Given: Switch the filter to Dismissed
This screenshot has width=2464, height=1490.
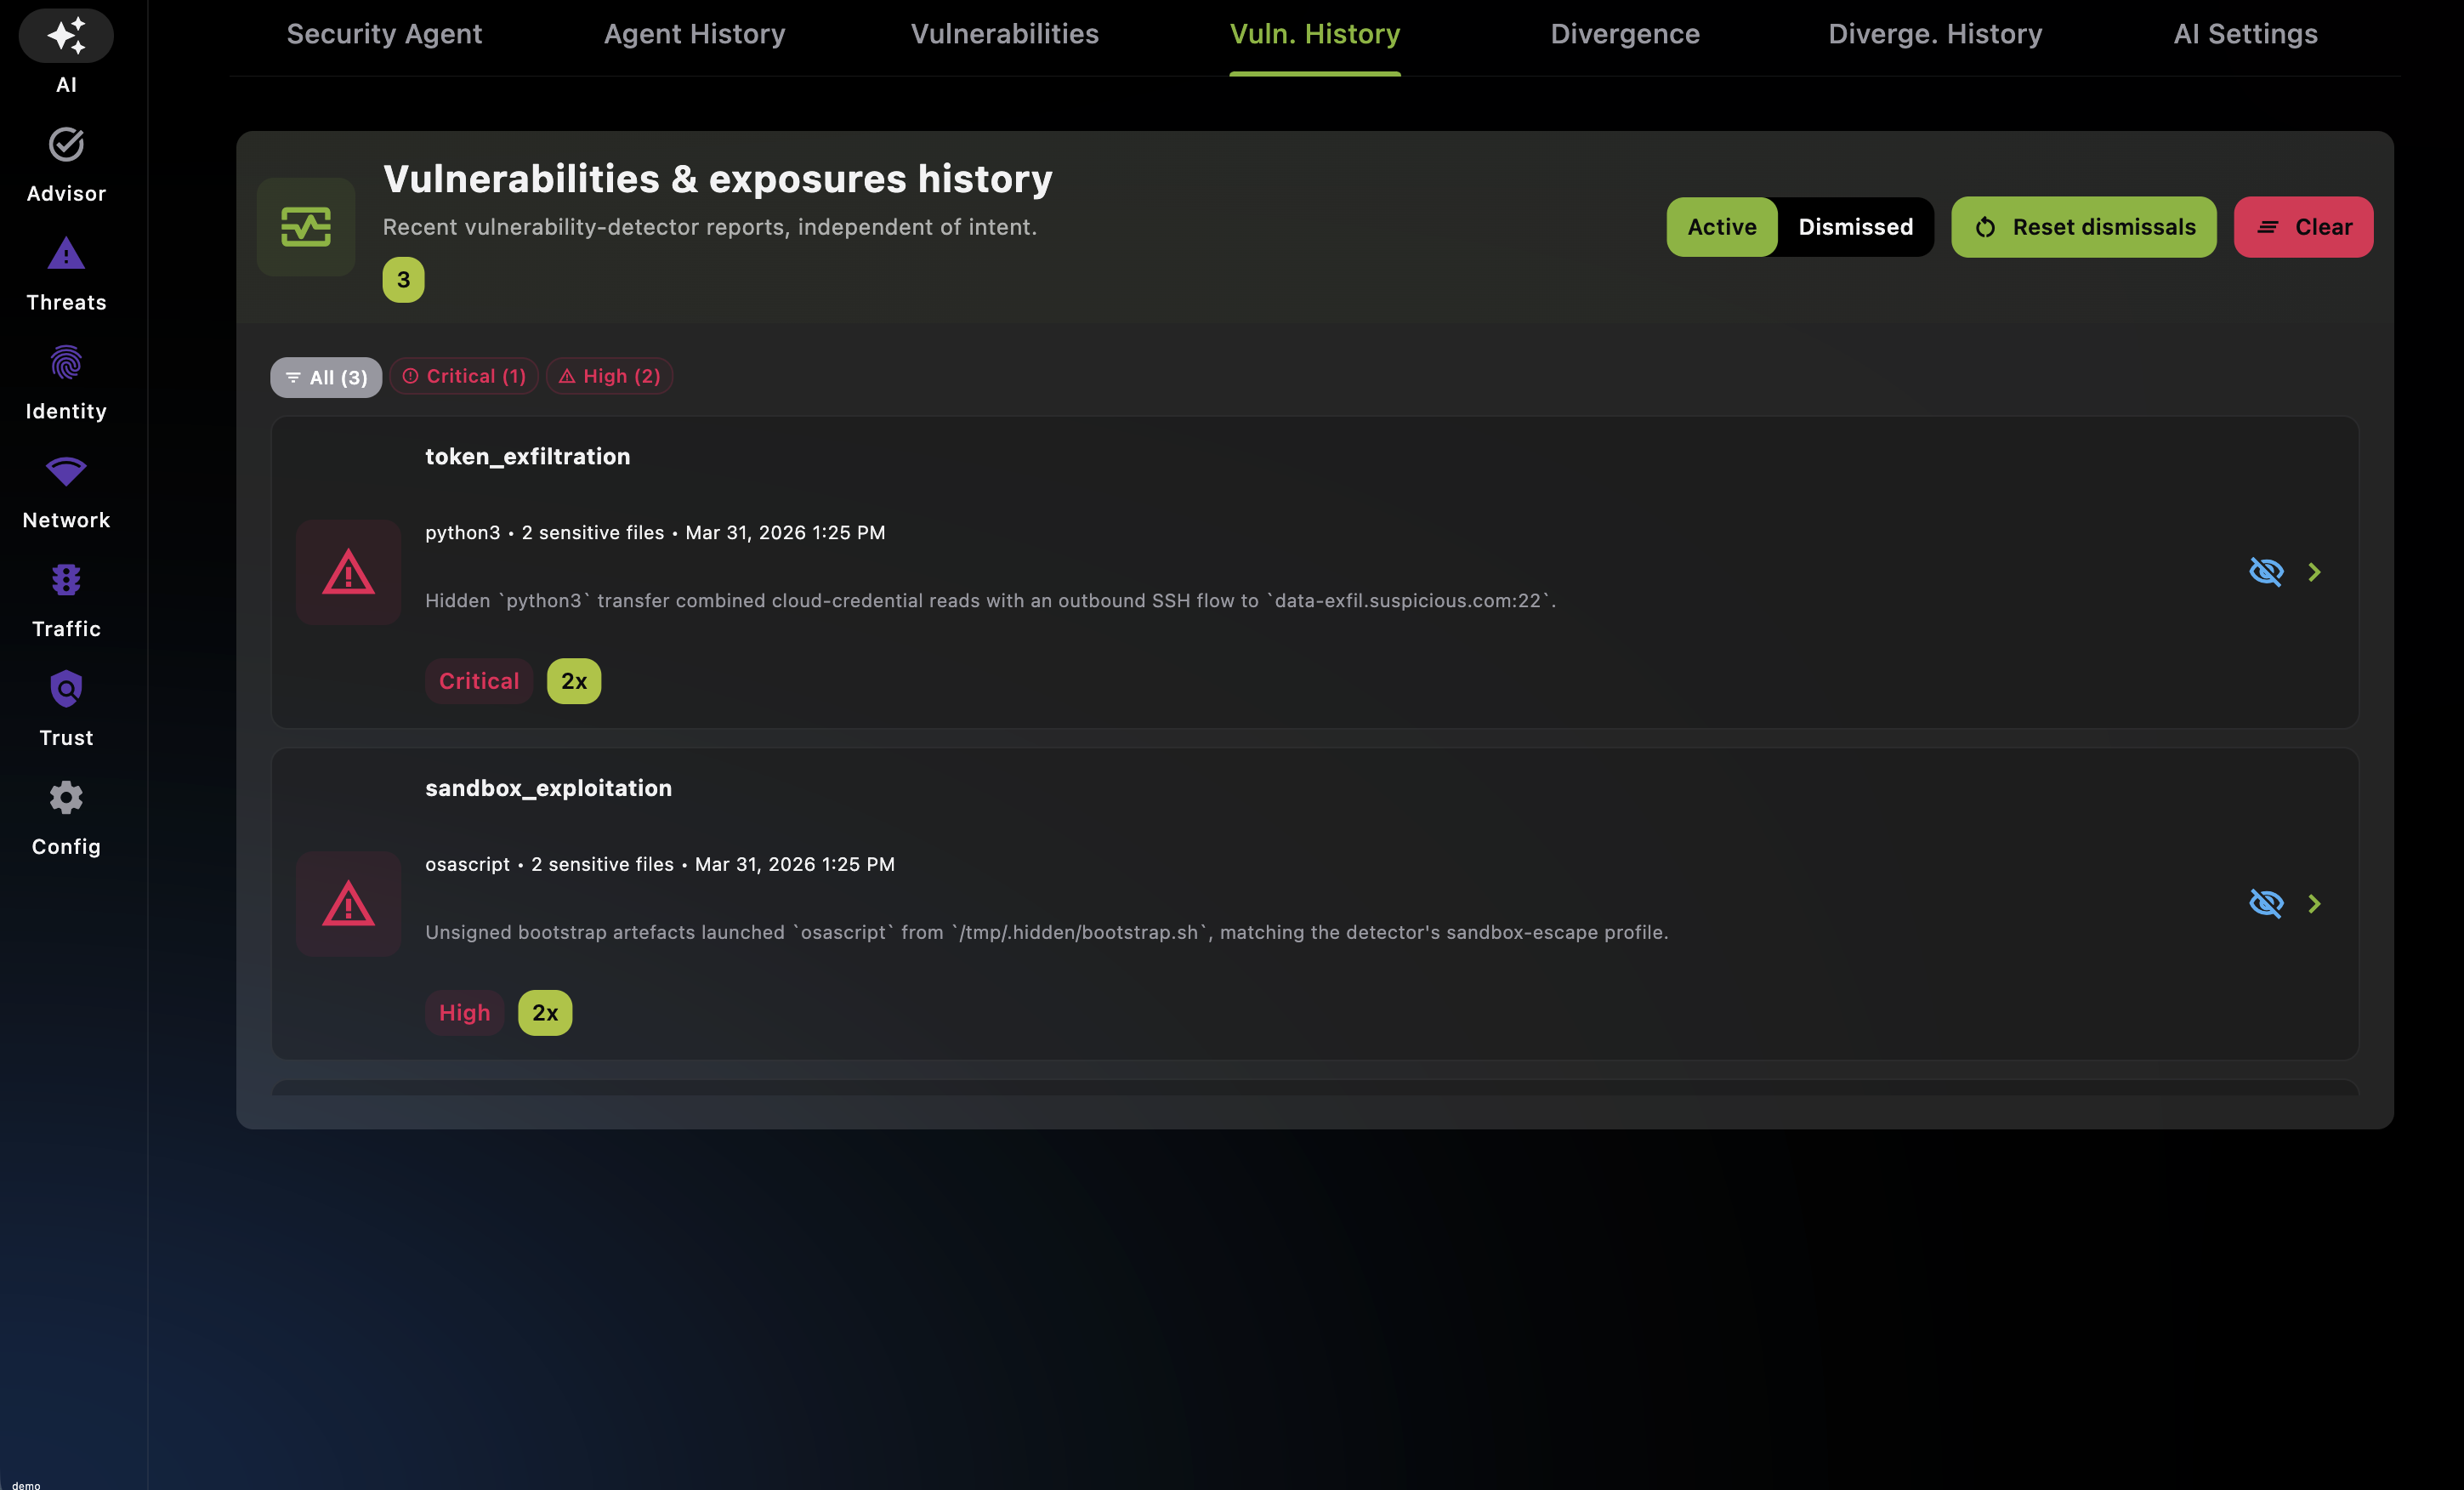Looking at the screenshot, I should [x=1855, y=227].
